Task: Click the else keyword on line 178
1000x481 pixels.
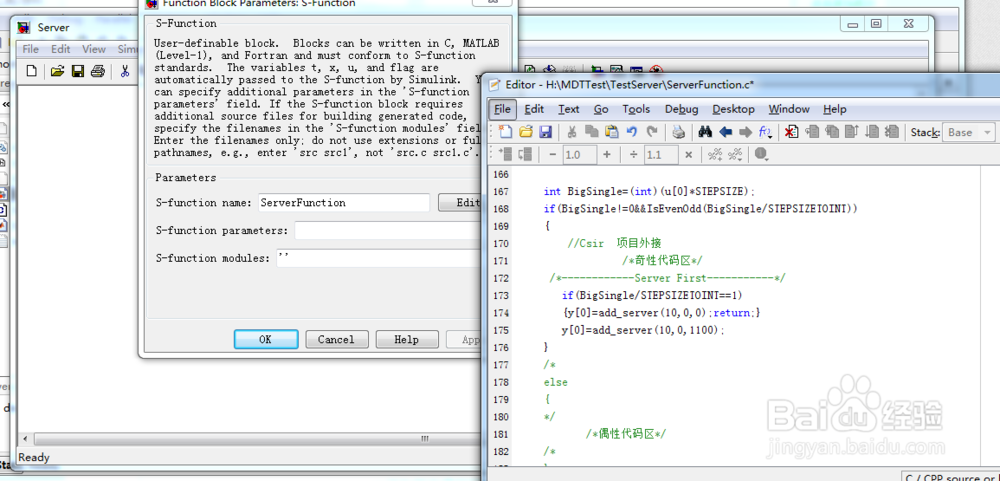Action: point(555,382)
